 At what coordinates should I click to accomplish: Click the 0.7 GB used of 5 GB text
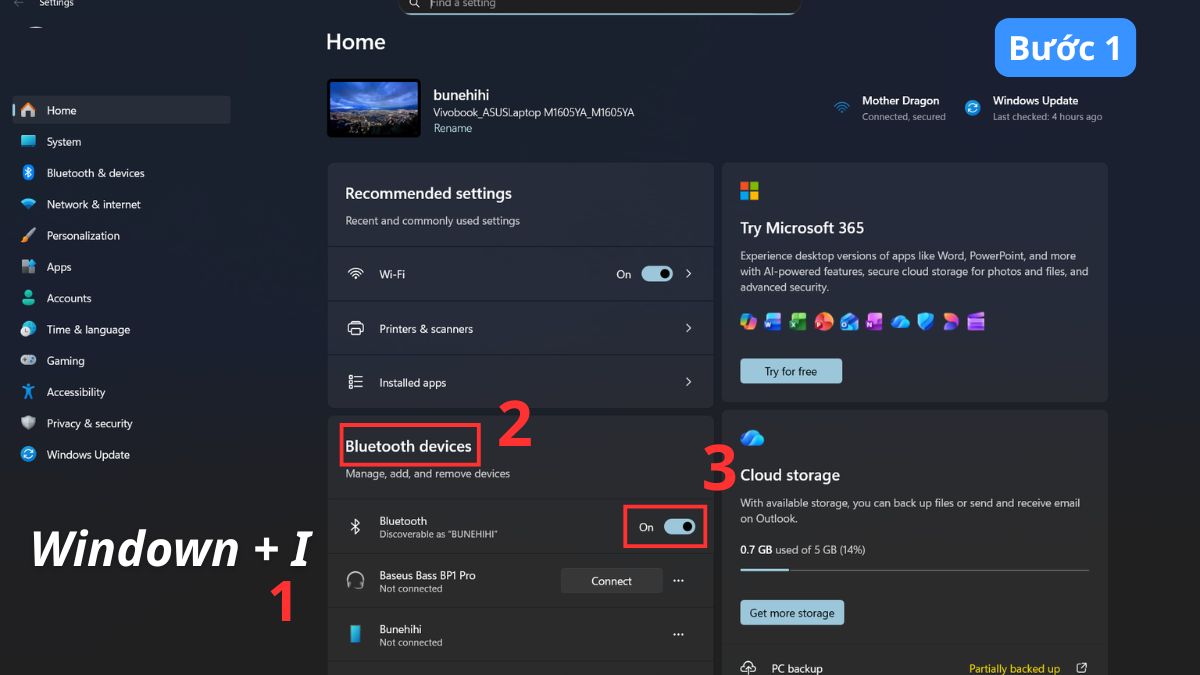[803, 550]
